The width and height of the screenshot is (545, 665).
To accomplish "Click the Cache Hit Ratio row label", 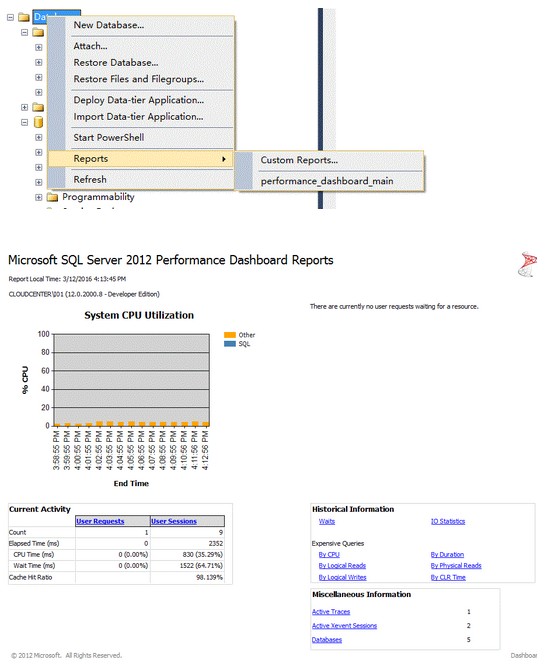I will [31, 577].
